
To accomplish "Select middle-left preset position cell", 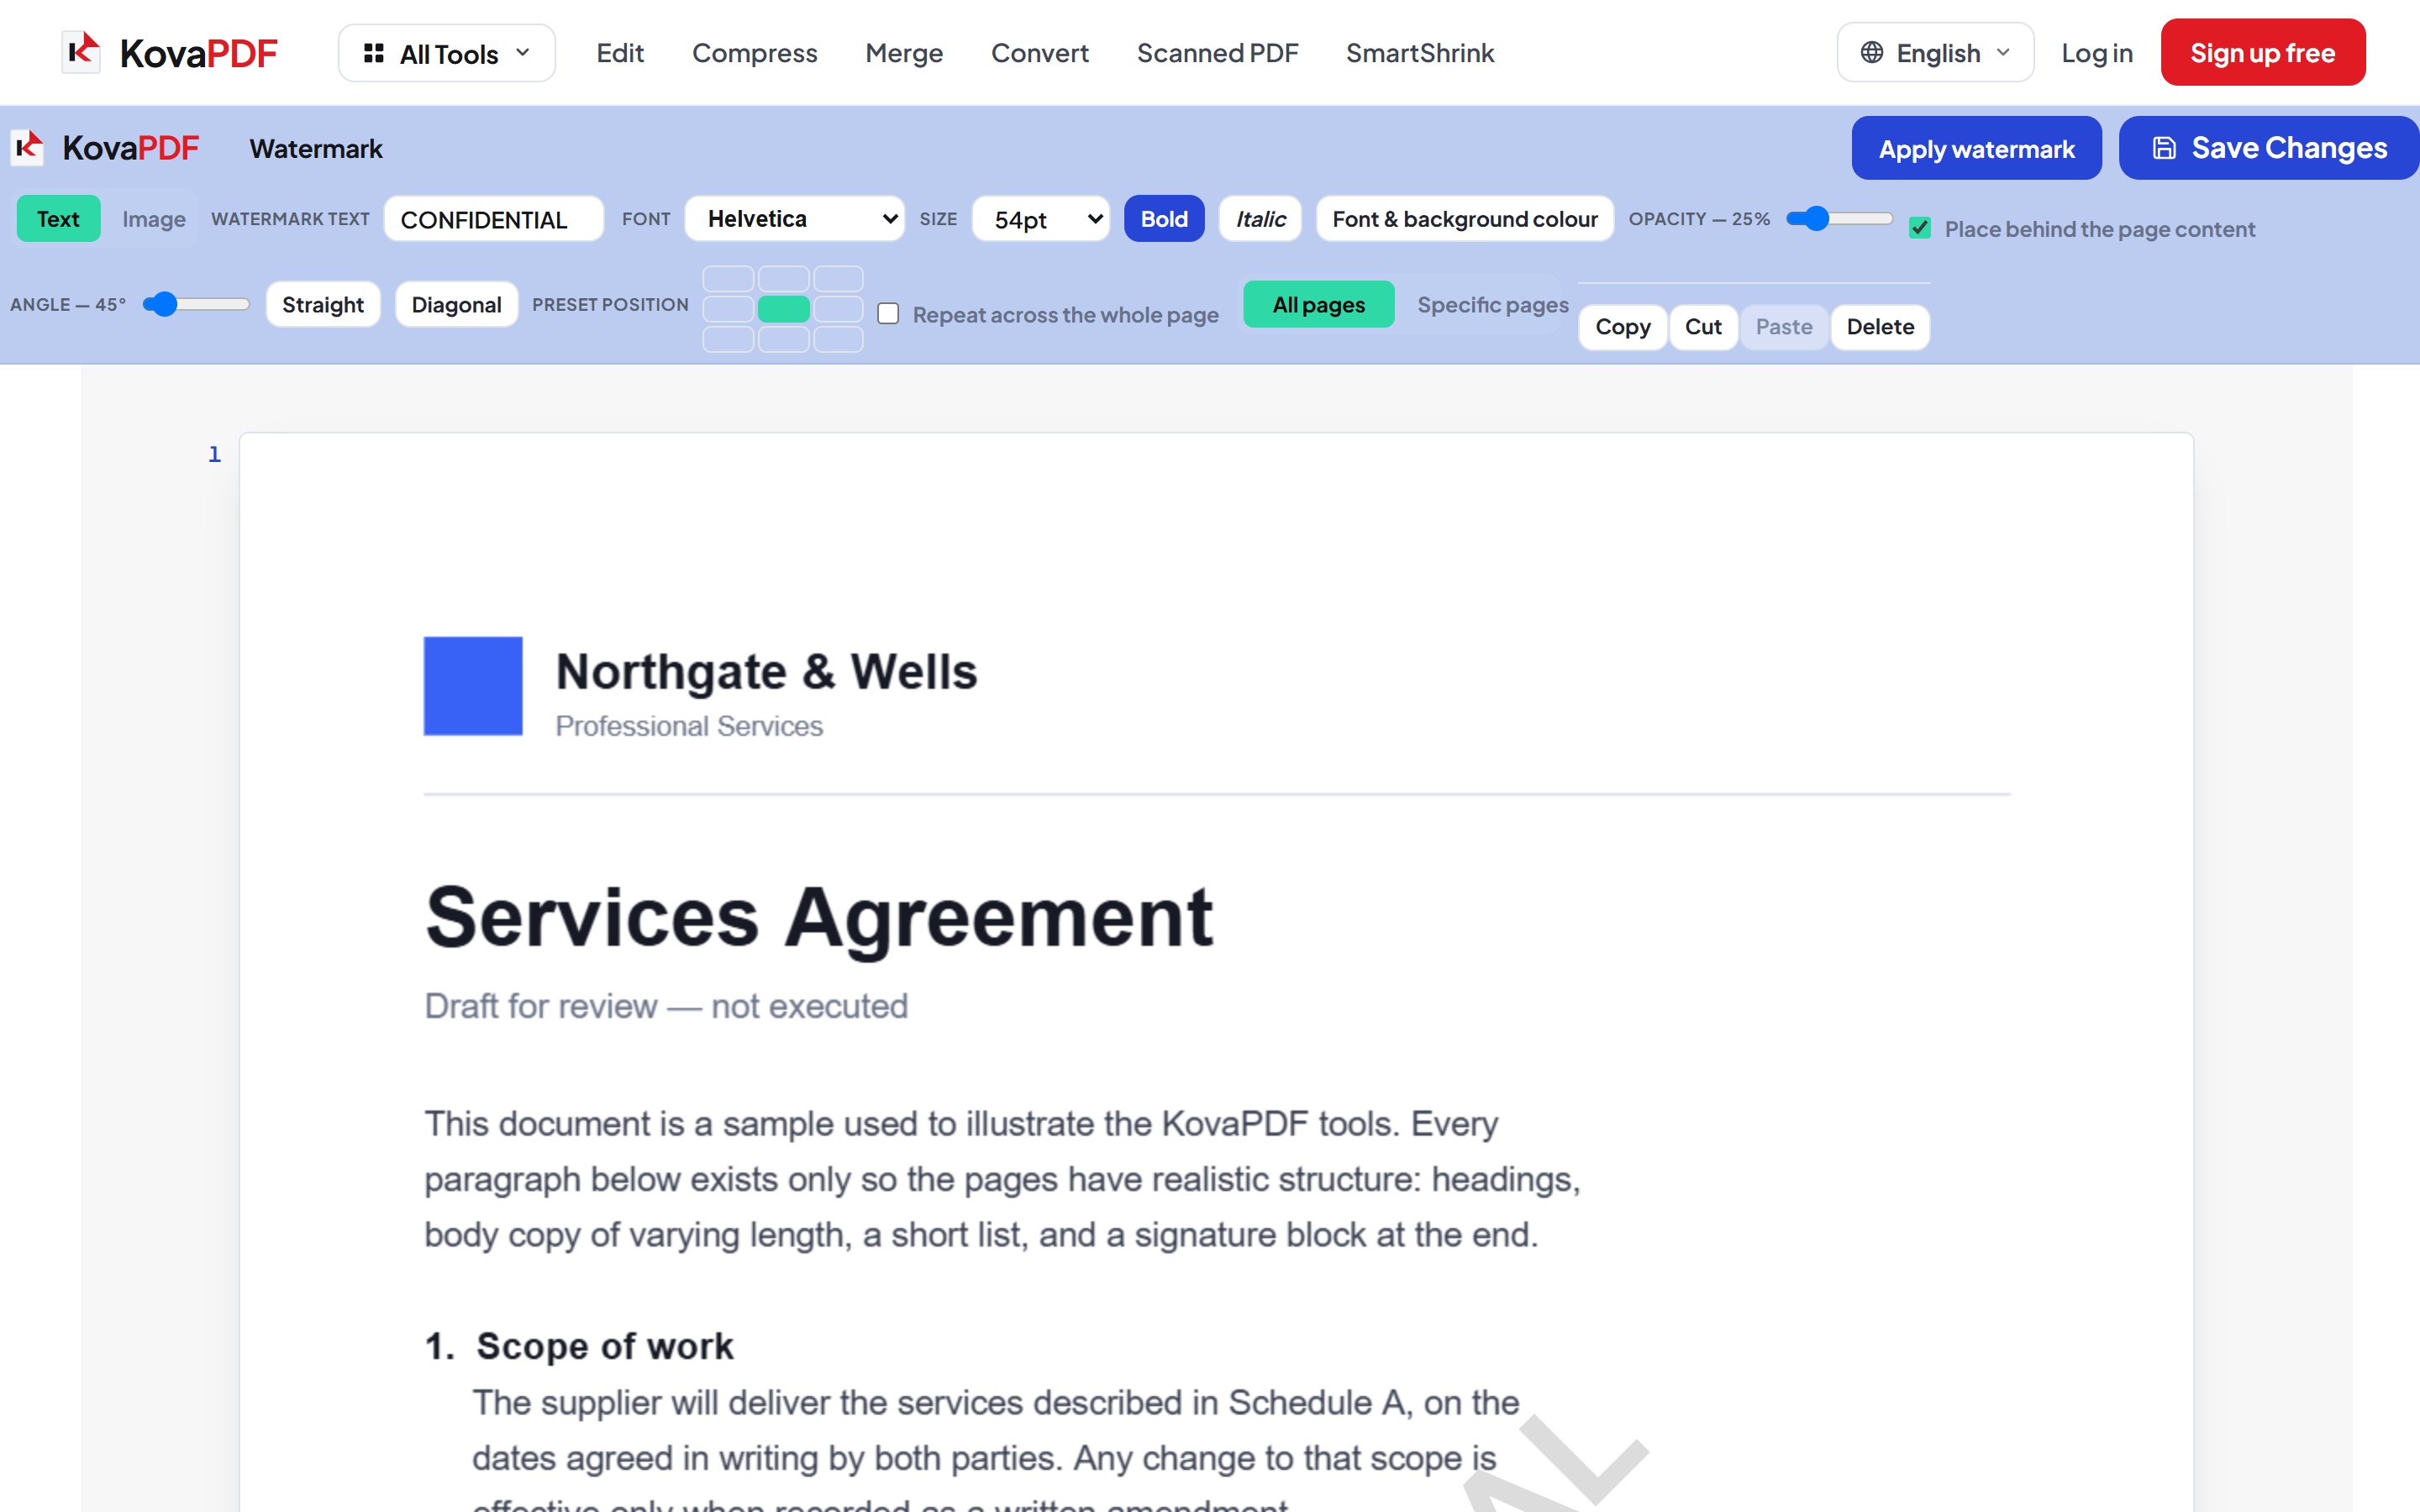I will (728, 309).
